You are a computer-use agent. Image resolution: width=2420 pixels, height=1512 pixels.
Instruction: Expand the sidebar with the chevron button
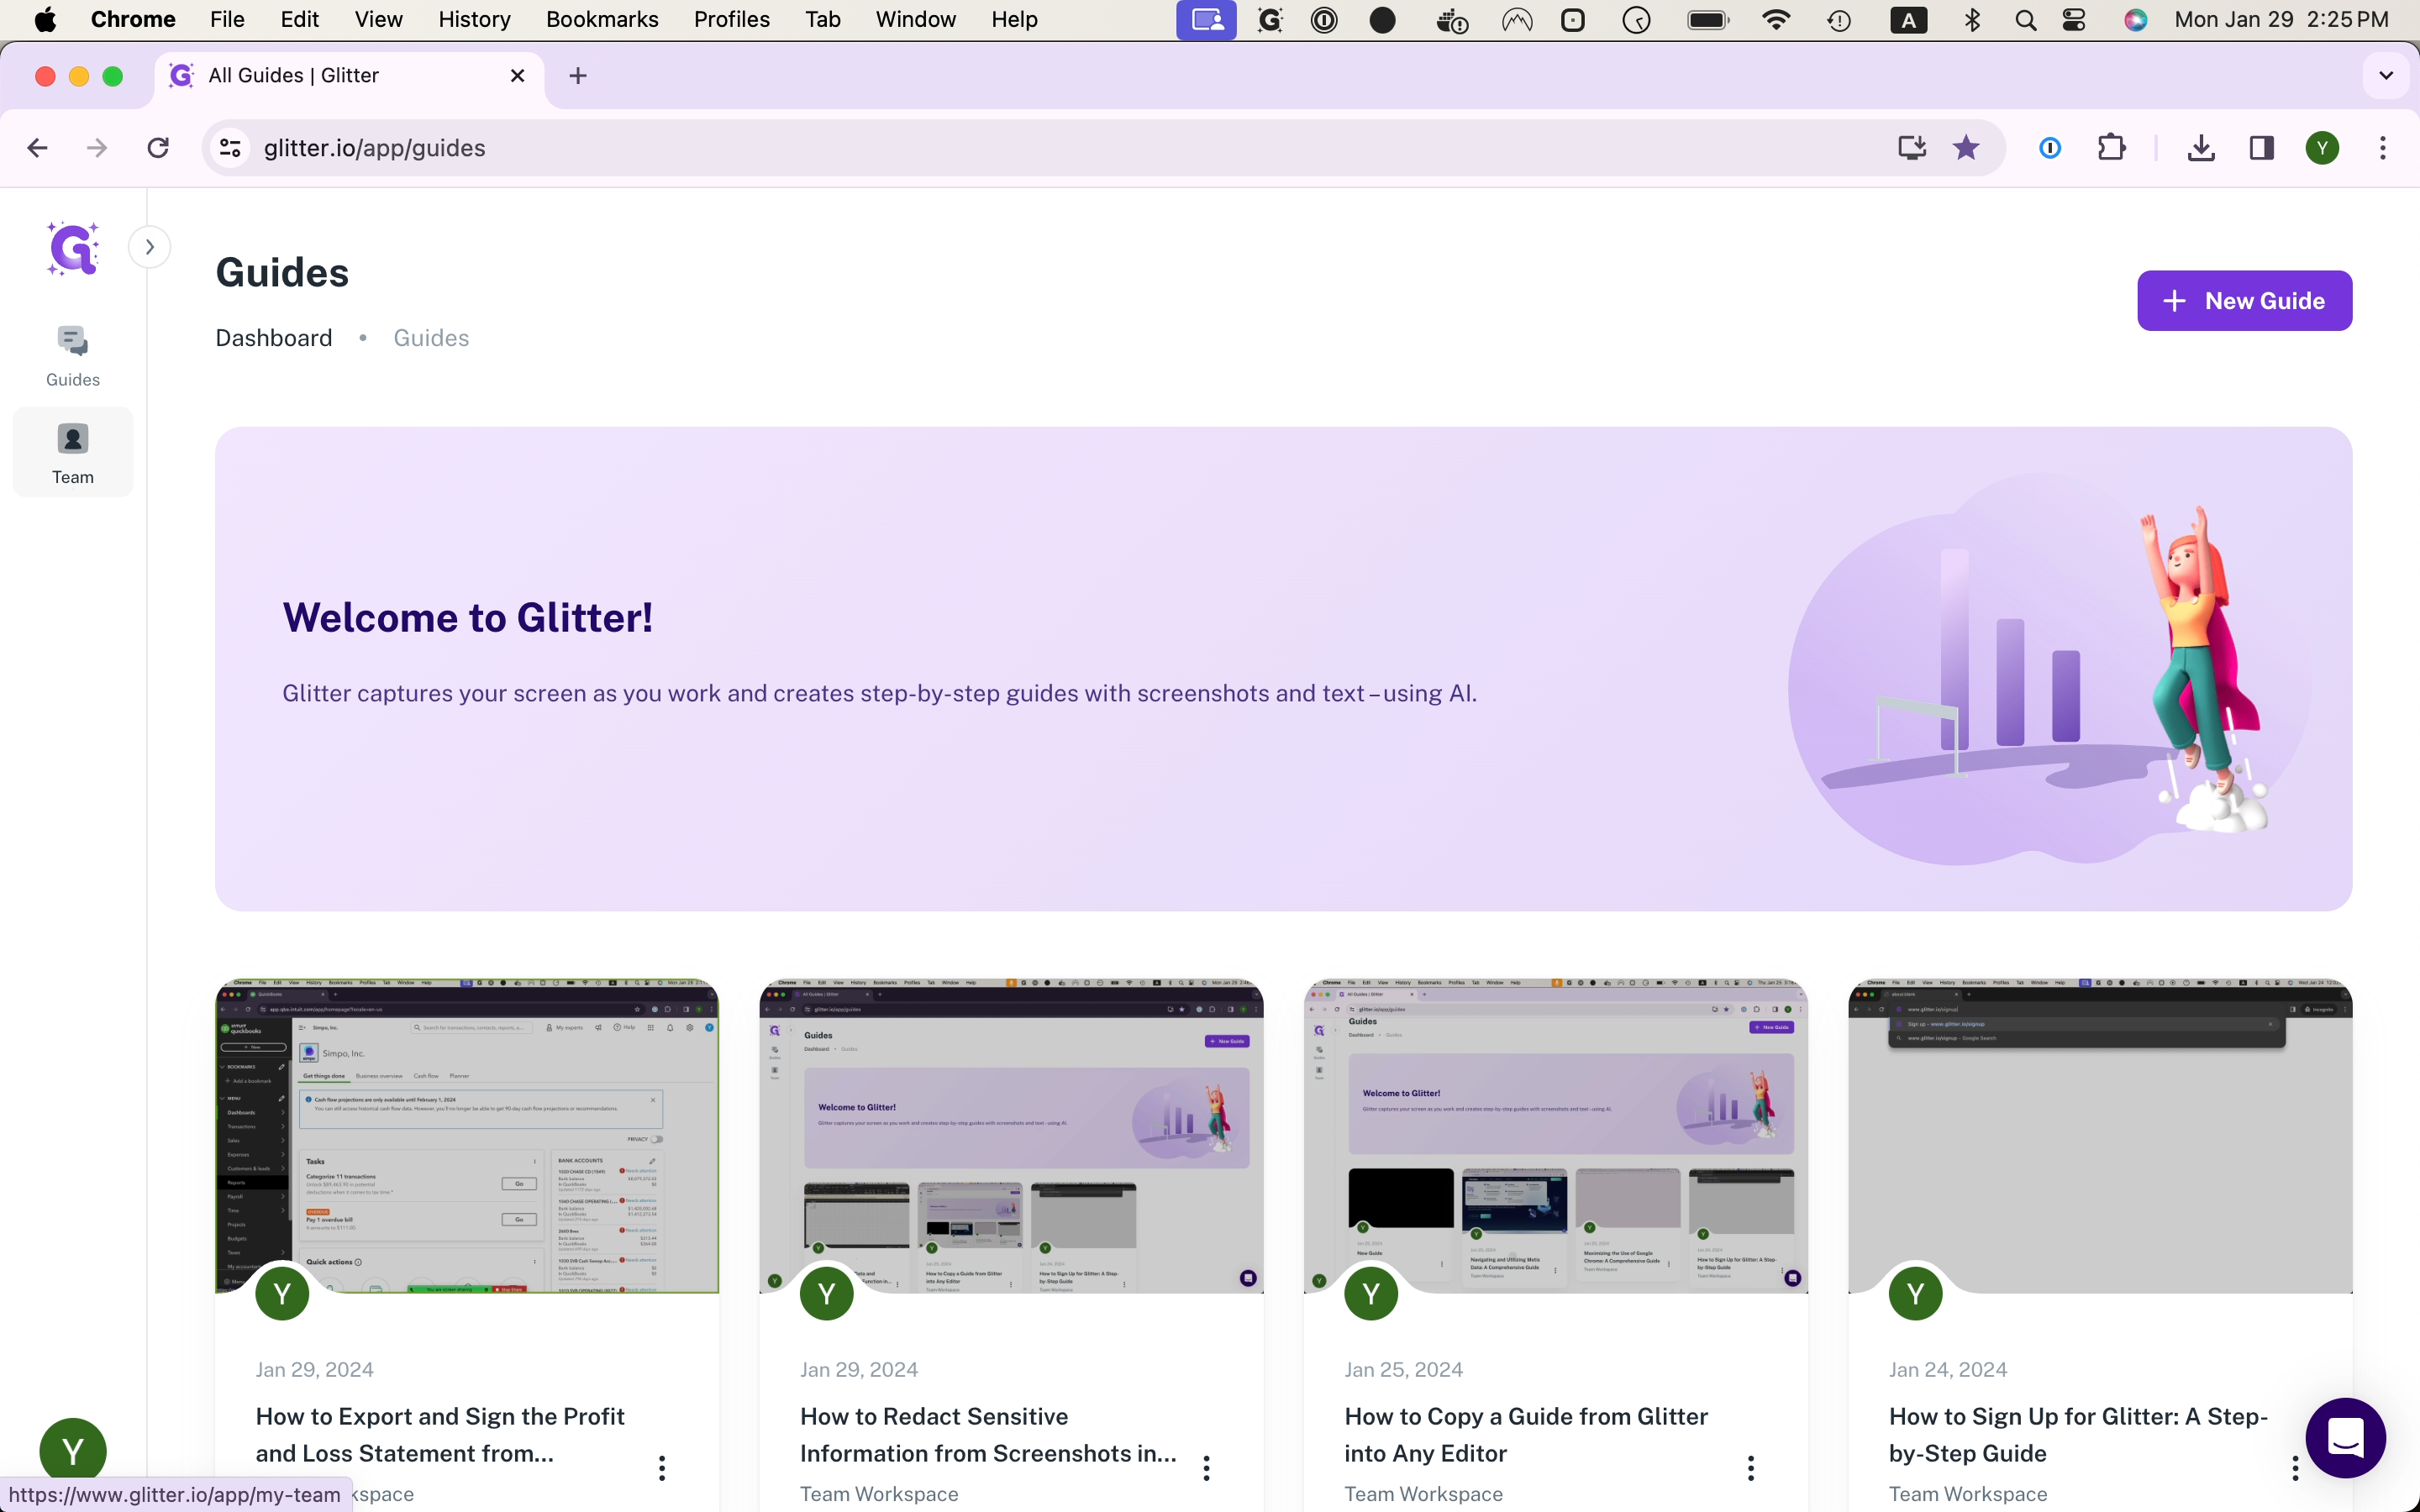150,247
